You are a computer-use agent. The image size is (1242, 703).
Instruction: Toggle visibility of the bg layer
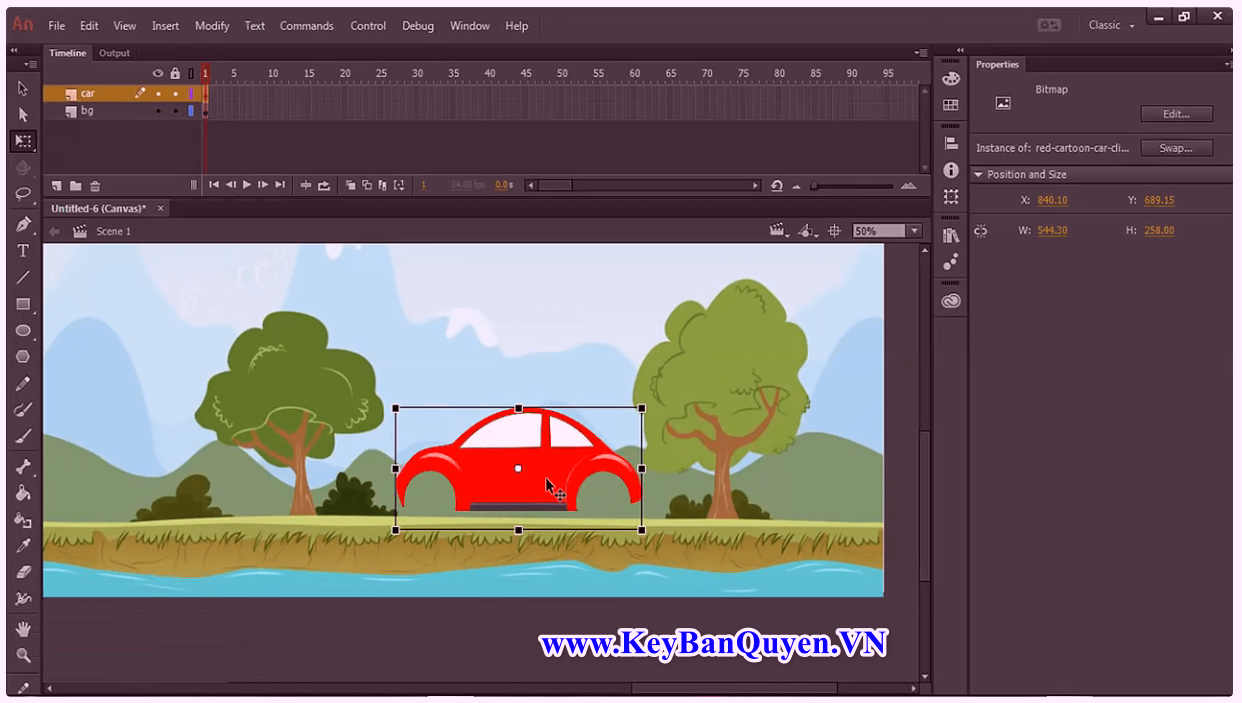(x=157, y=110)
